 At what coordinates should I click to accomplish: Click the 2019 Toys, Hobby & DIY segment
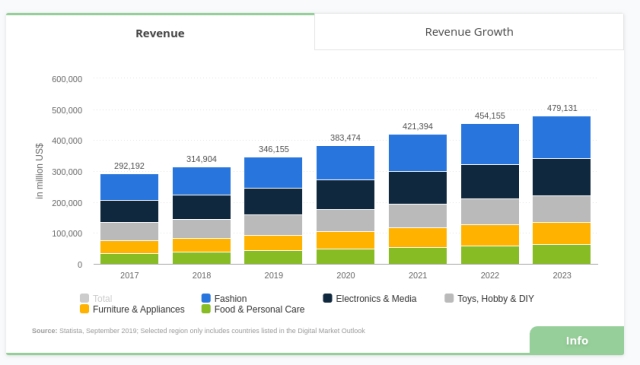(x=273, y=225)
